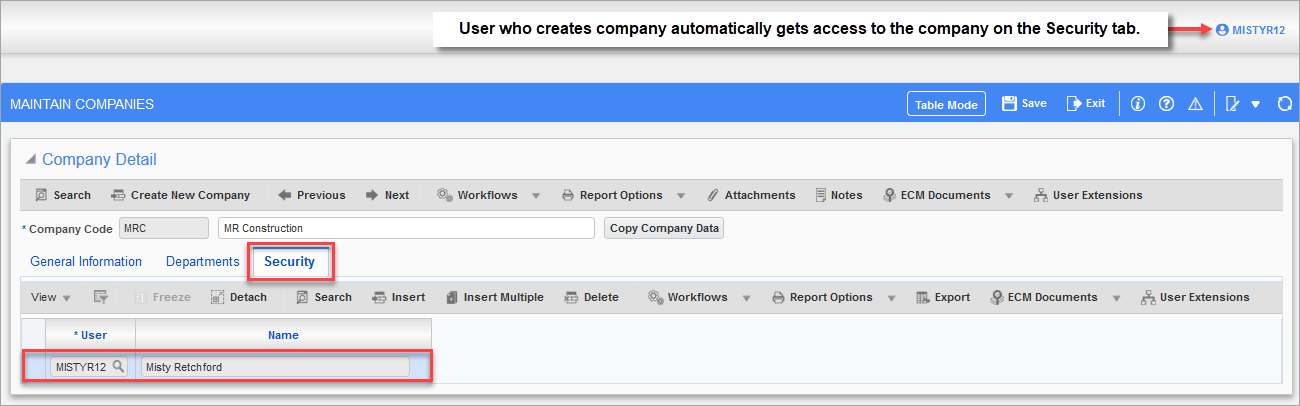Click the company name field MR Construction
1300x406 pixels.
[x=406, y=228]
